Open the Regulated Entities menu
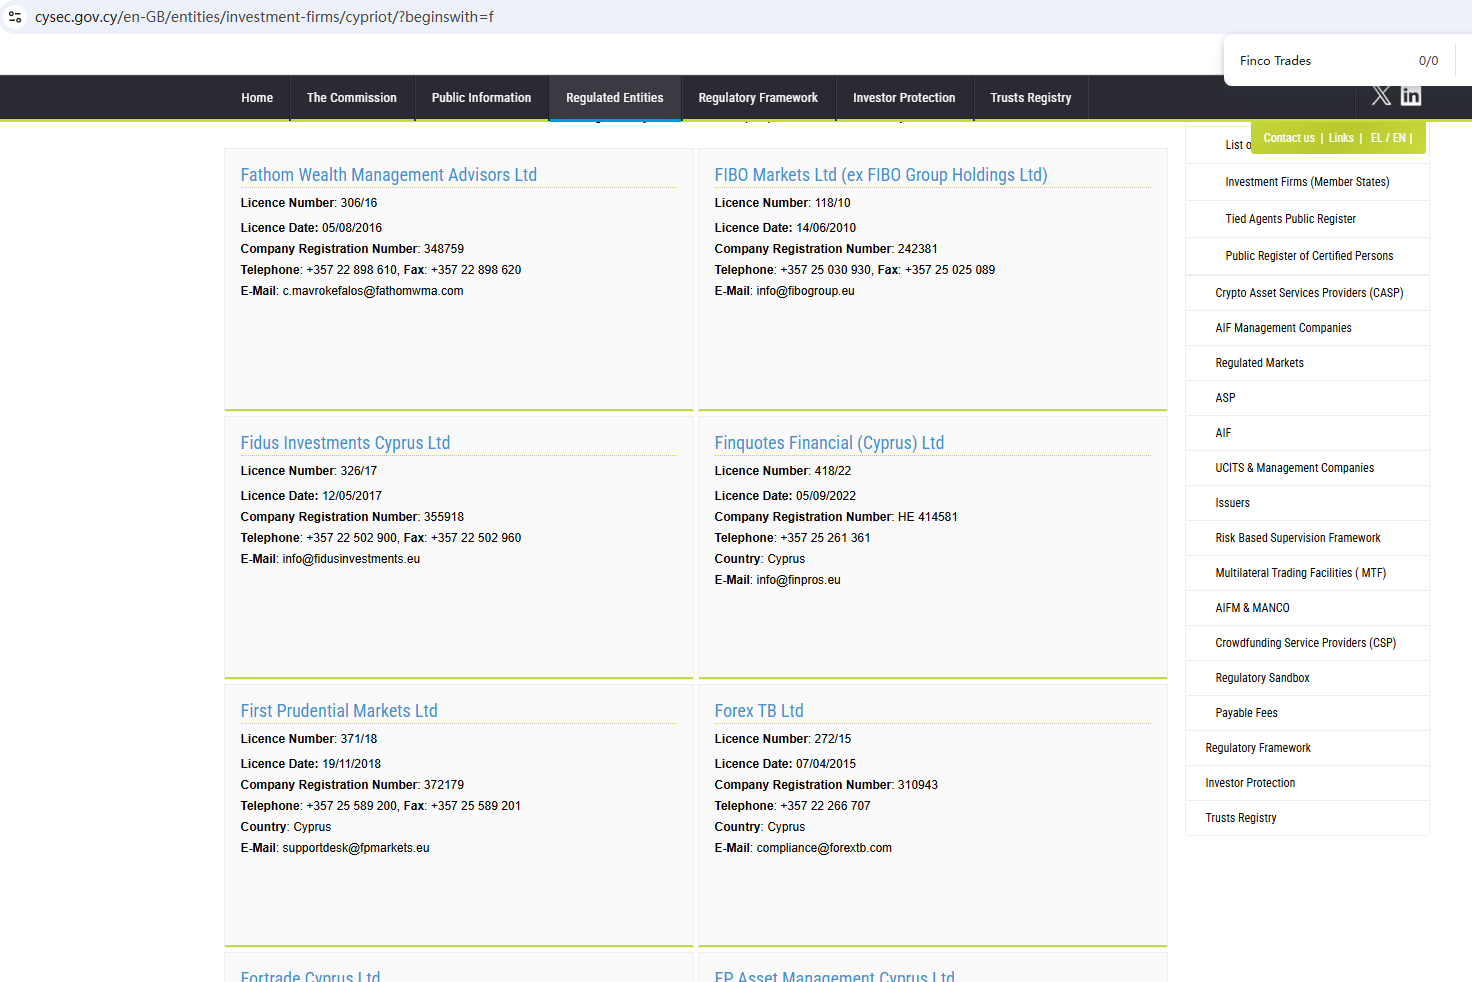 click(x=614, y=98)
